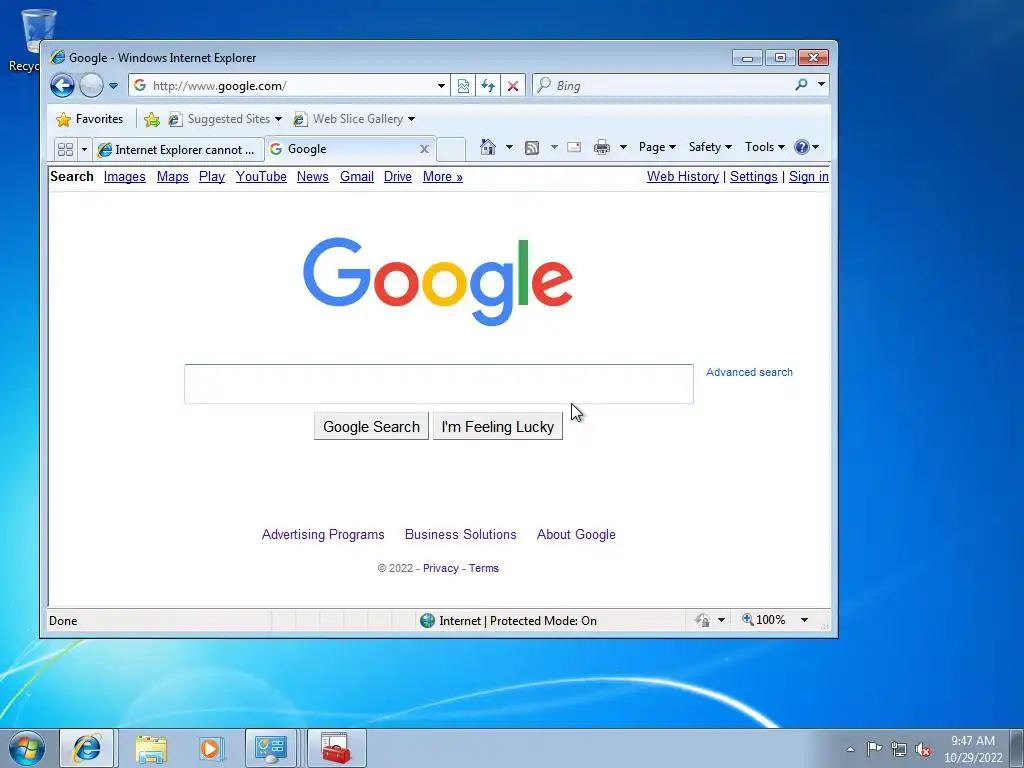Image resolution: width=1024 pixels, height=768 pixels.
Task: Open the Privacy link
Action: [x=441, y=568]
